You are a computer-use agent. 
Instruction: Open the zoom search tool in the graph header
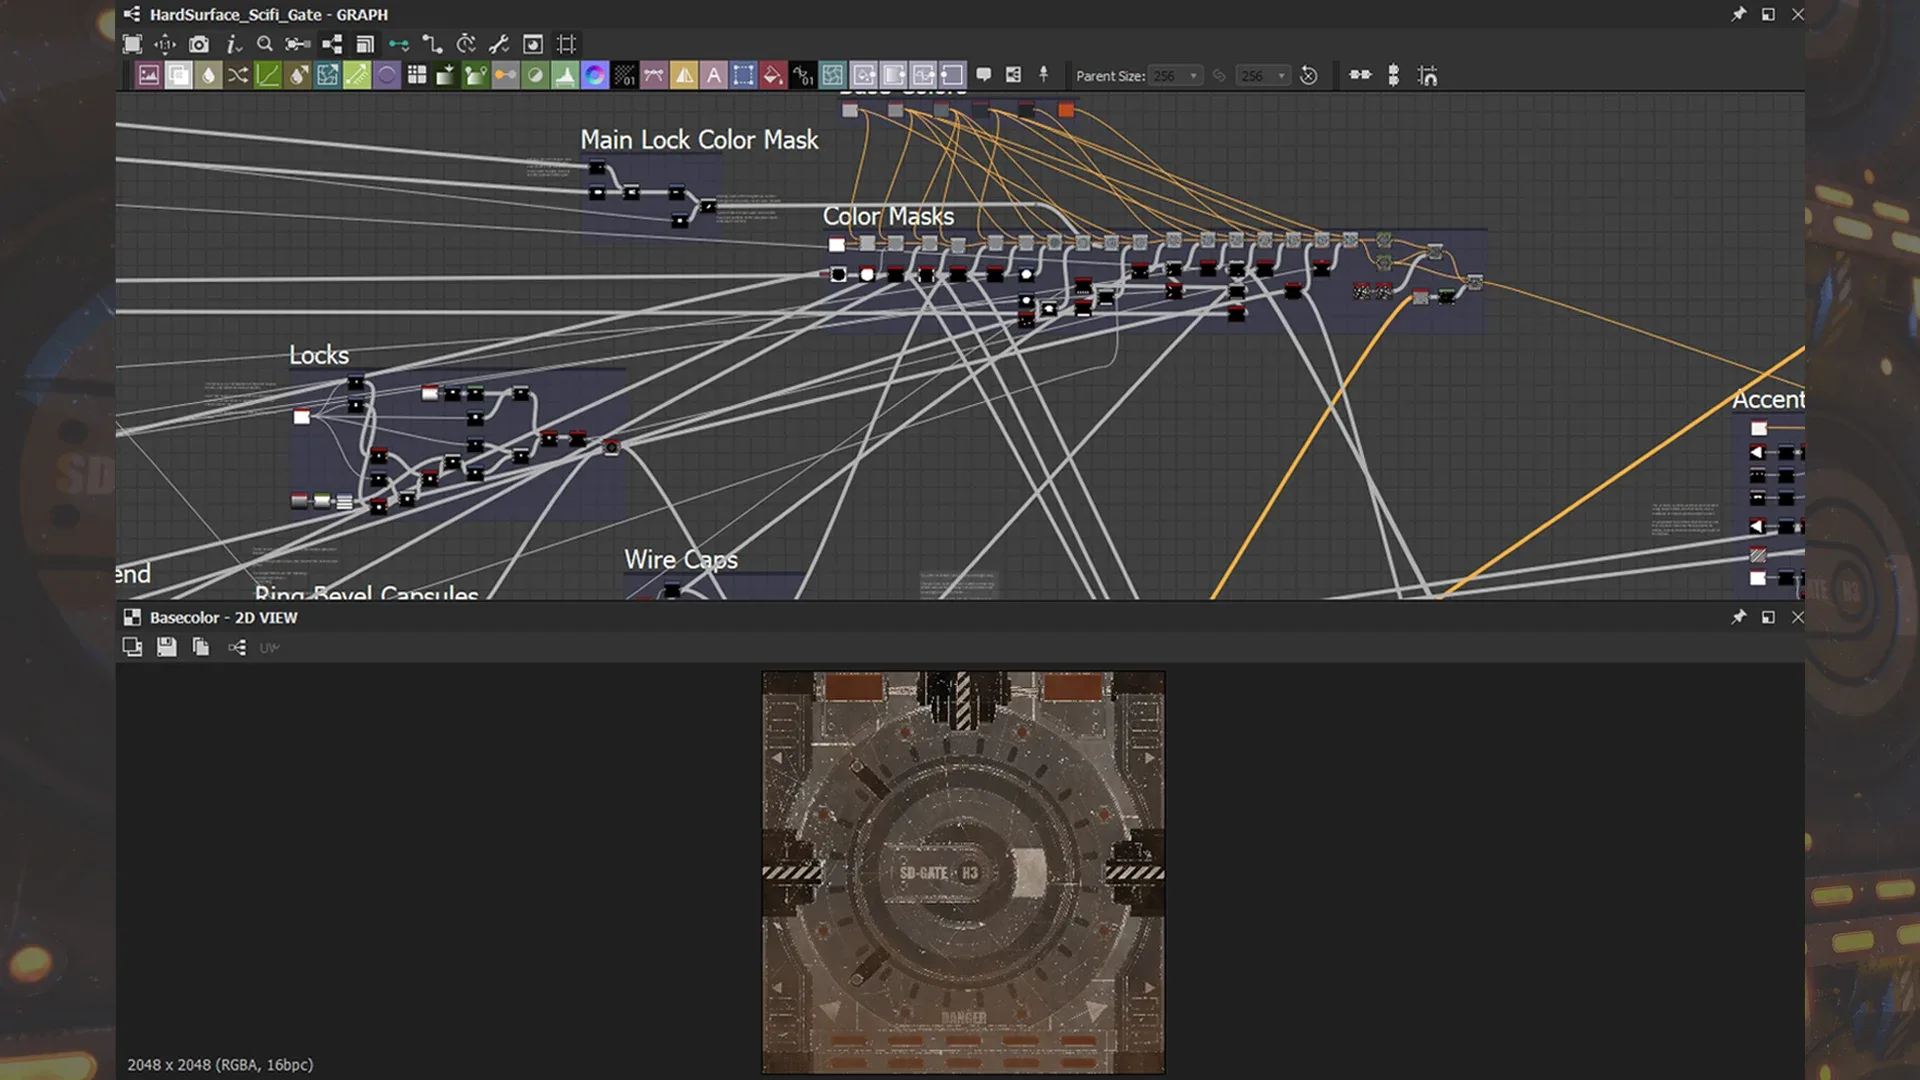265,44
